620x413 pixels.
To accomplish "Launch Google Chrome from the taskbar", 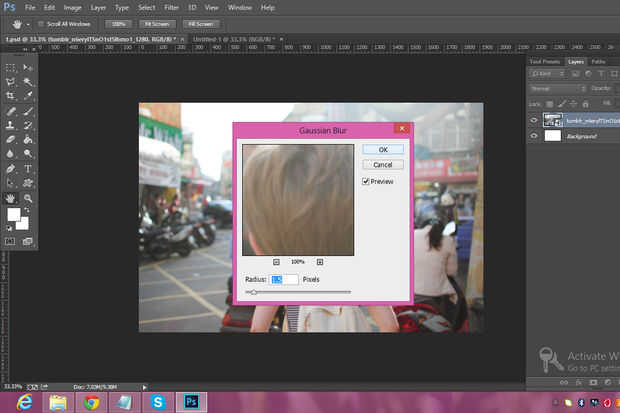I will pos(91,402).
